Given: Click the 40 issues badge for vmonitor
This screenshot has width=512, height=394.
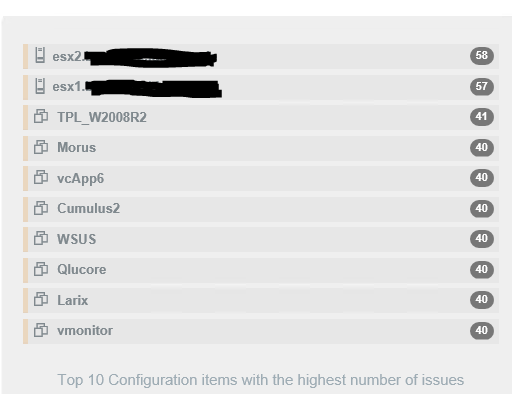Looking at the screenshot, I should point(482,330).
